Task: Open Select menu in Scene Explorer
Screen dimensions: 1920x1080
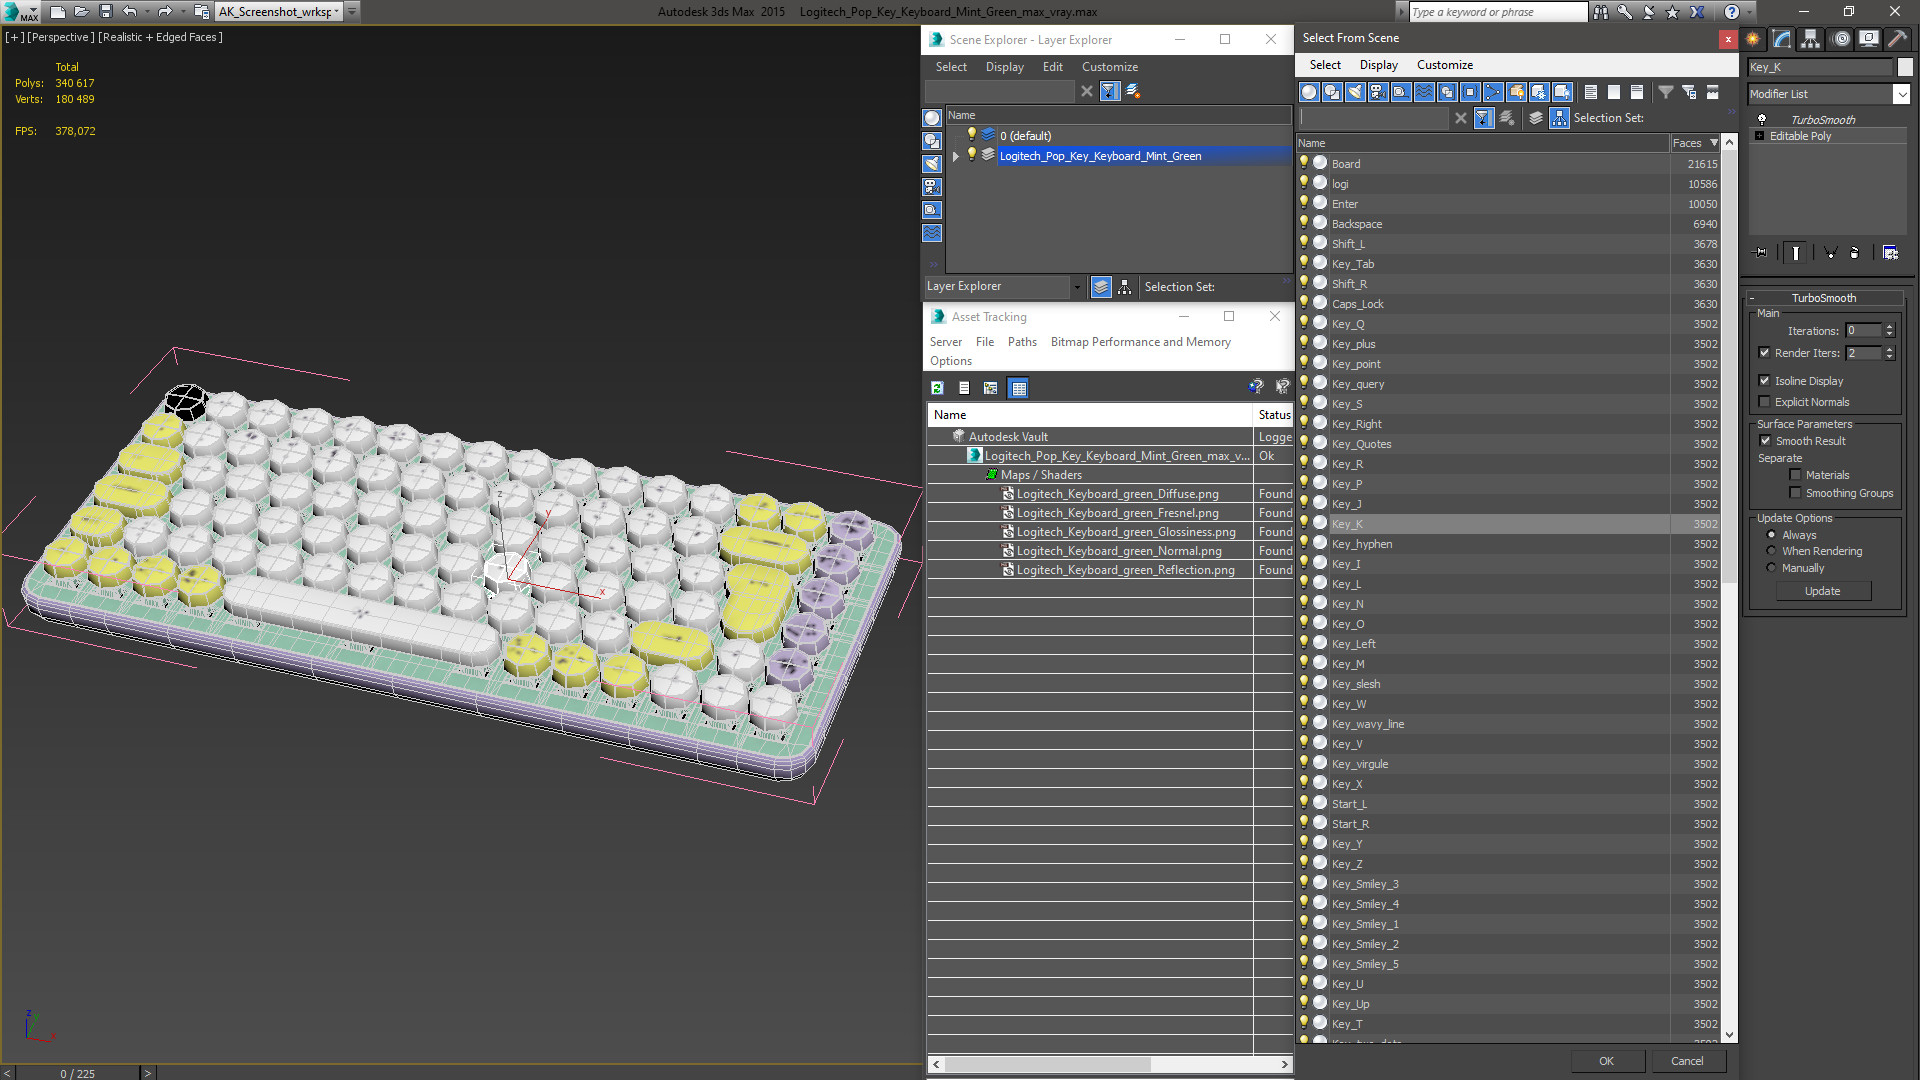Action: click(x=951, y=67)
